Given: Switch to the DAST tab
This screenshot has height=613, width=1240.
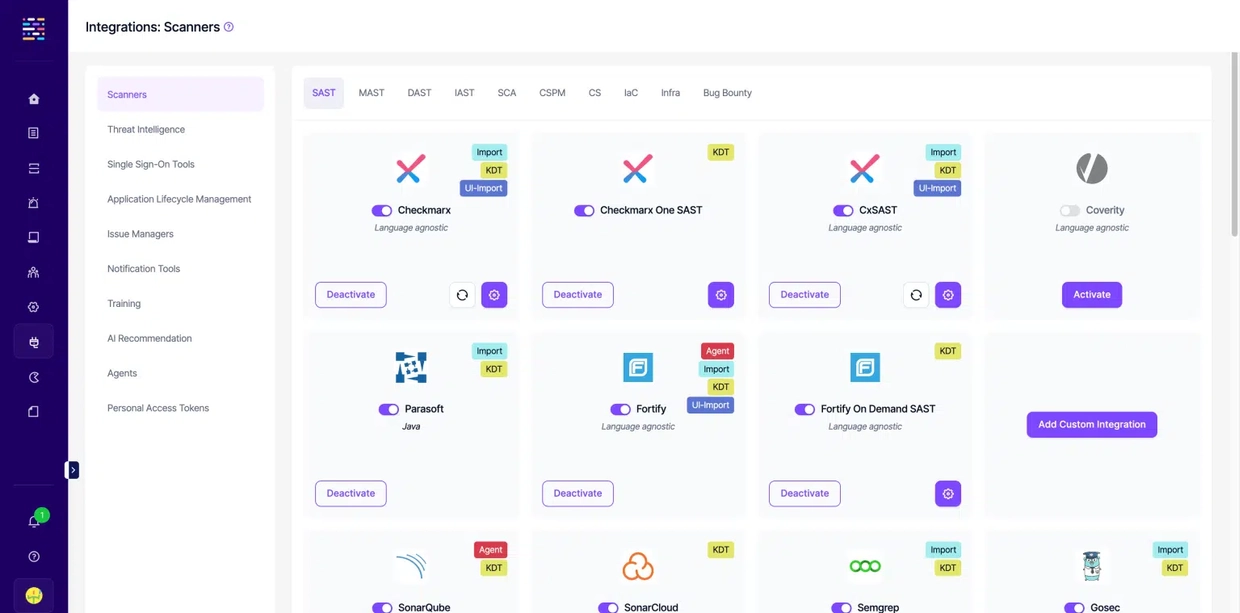Looking at the screenshot, I should (x=419, y=93).
